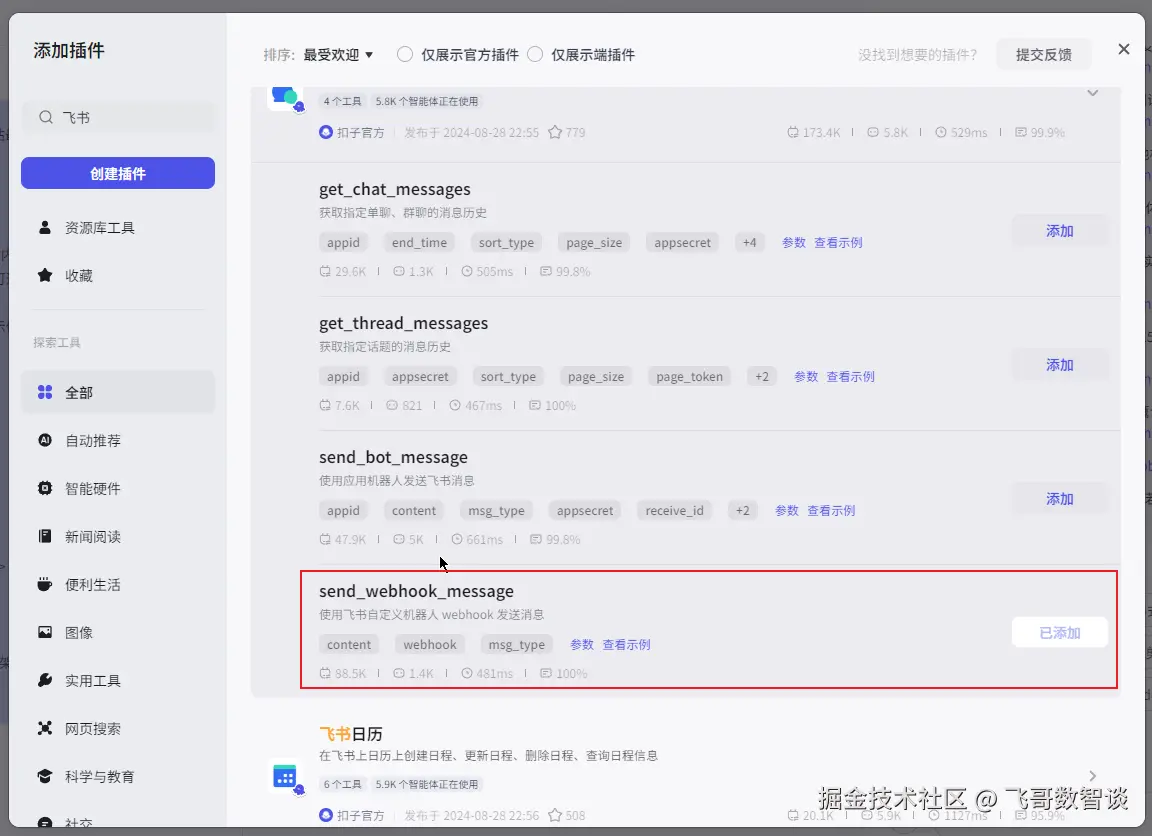Open 查看示例 link for send_bot_message
The width and height of the screenshot is (1152, 836).
[x=832, y=511]
